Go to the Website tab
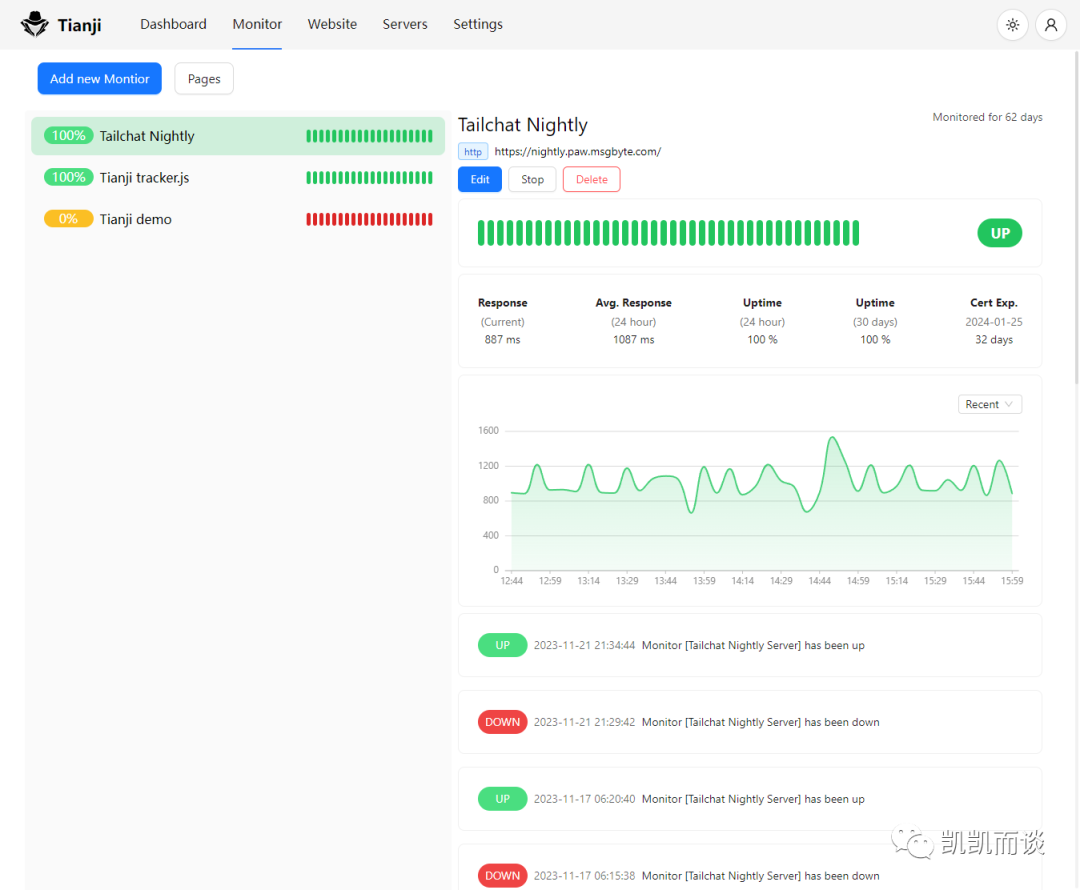Screen dimensions: 1080x890 [x=332, y=24]
